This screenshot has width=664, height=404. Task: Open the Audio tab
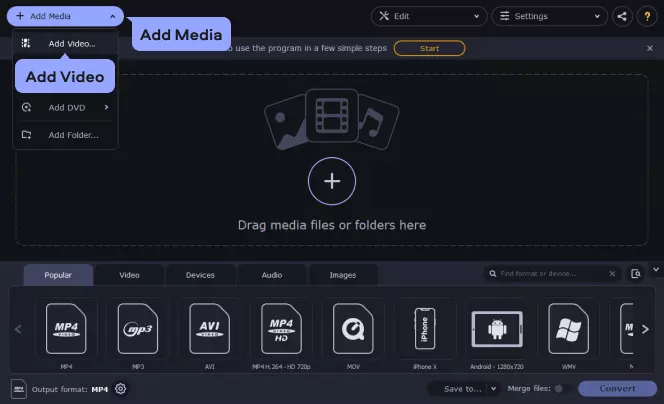pyautogui.click(x=271, y=275)
